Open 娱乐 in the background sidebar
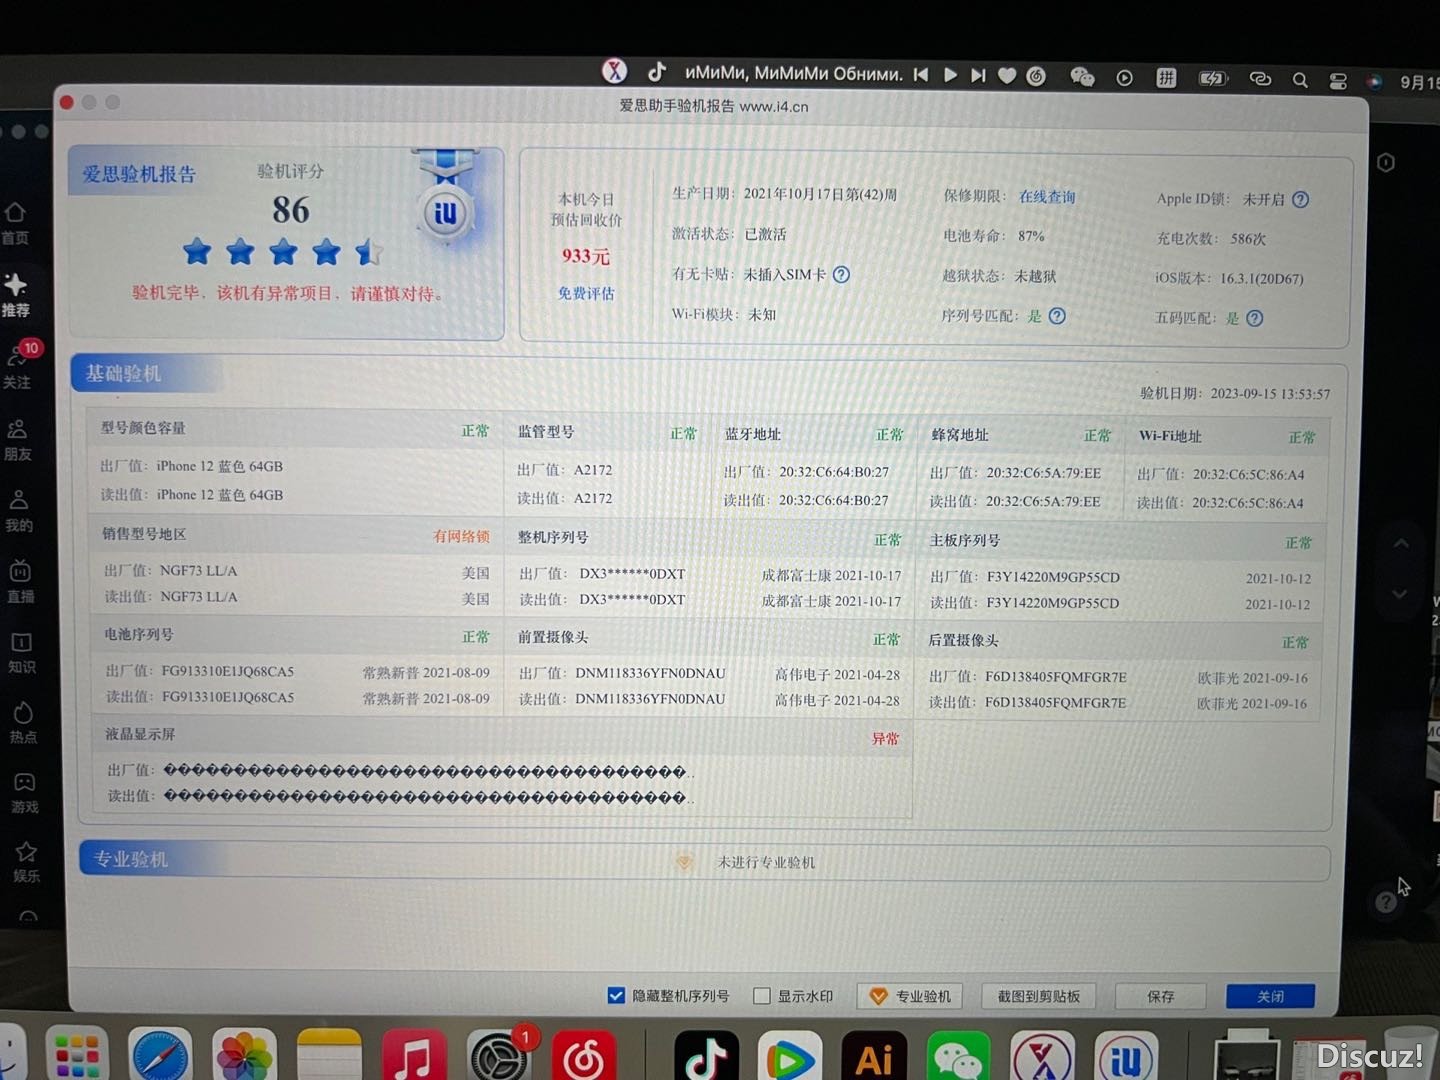The image size is (1440, 1080). [26, 862]
